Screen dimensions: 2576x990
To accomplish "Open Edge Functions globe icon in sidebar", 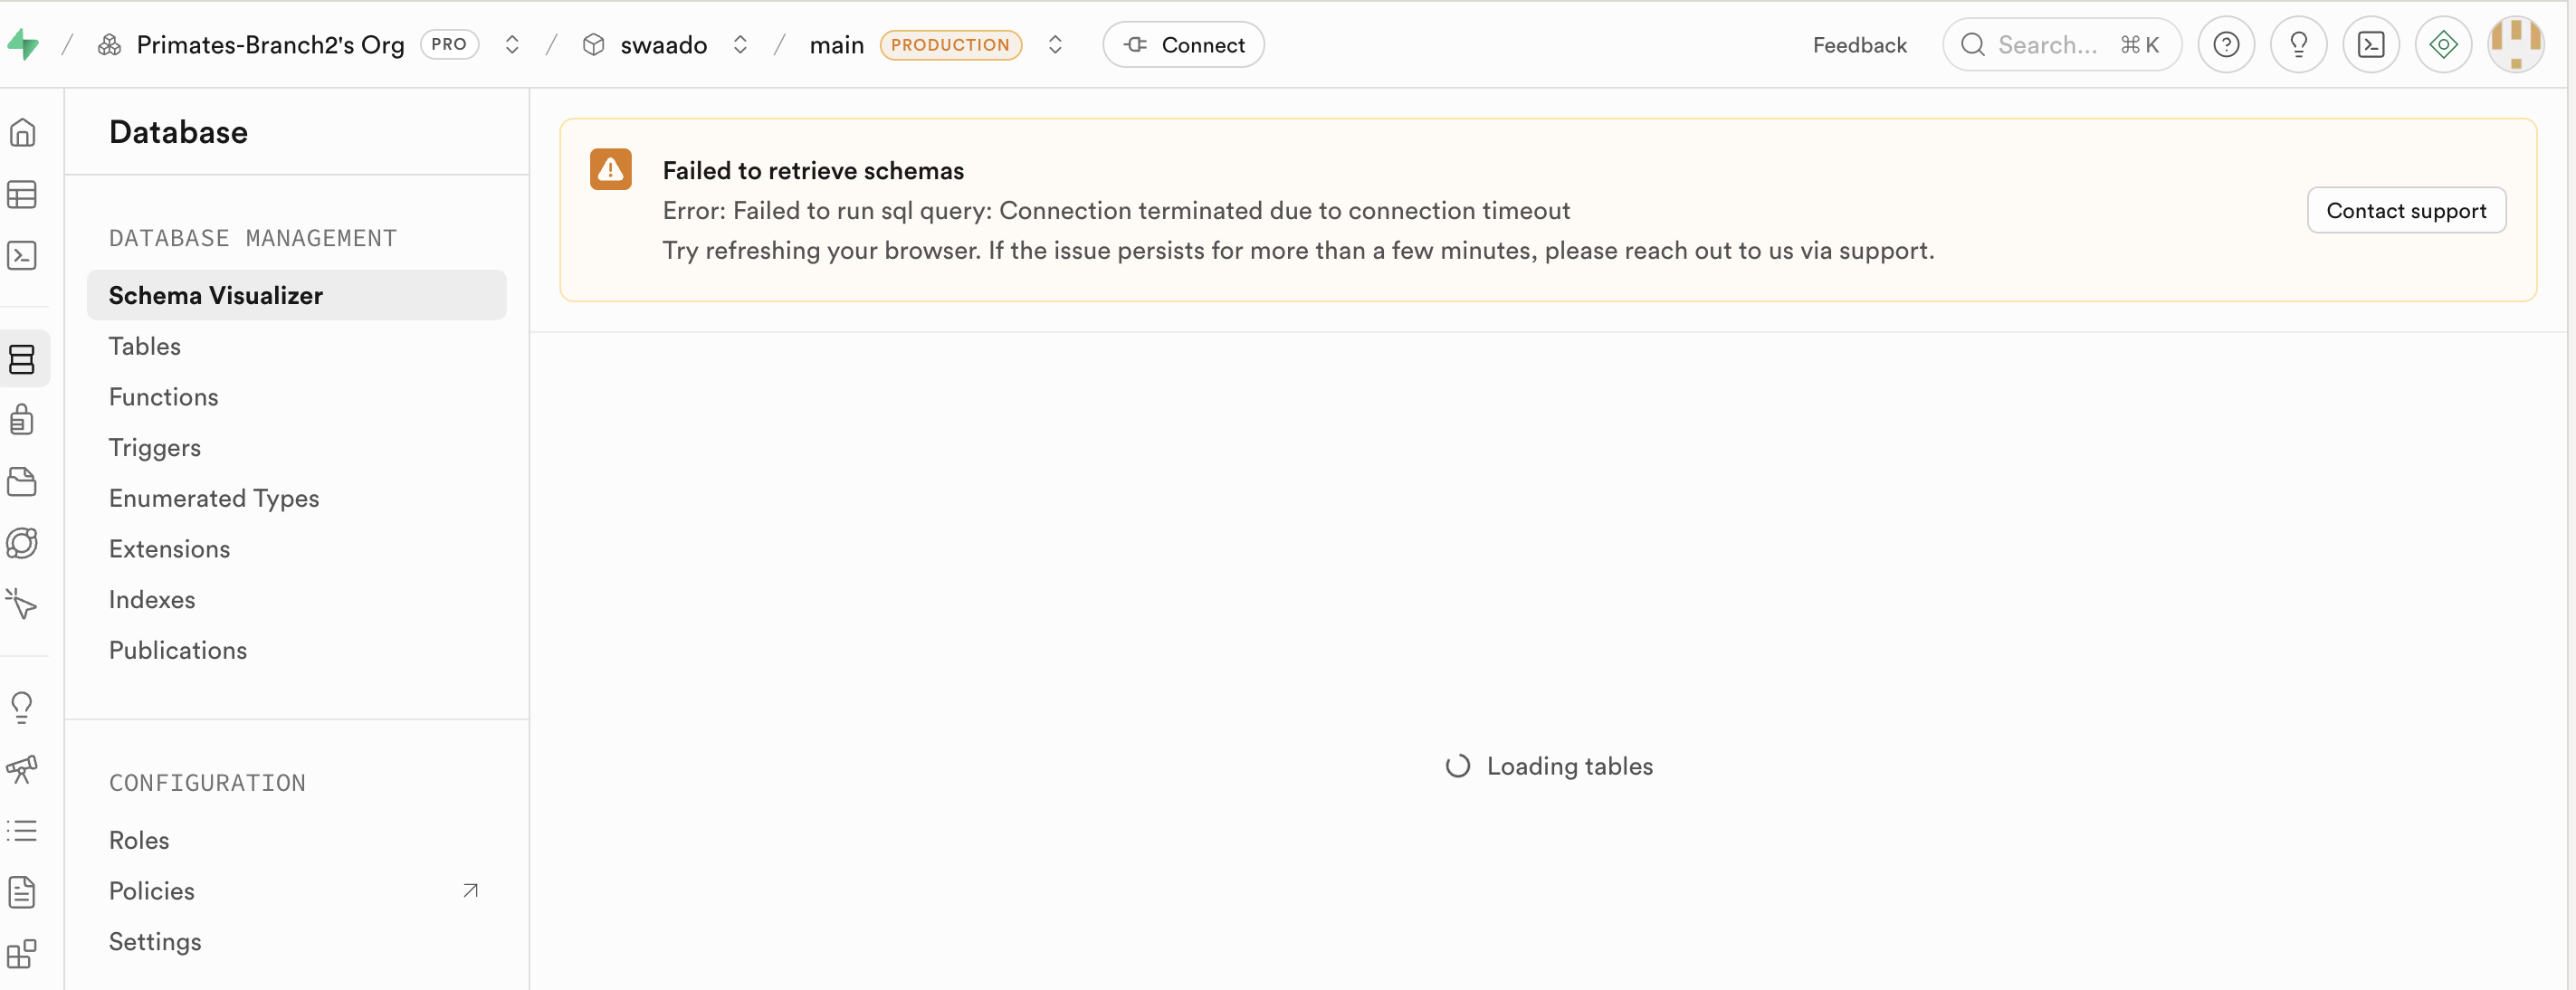I will click(x=22, y=543).
